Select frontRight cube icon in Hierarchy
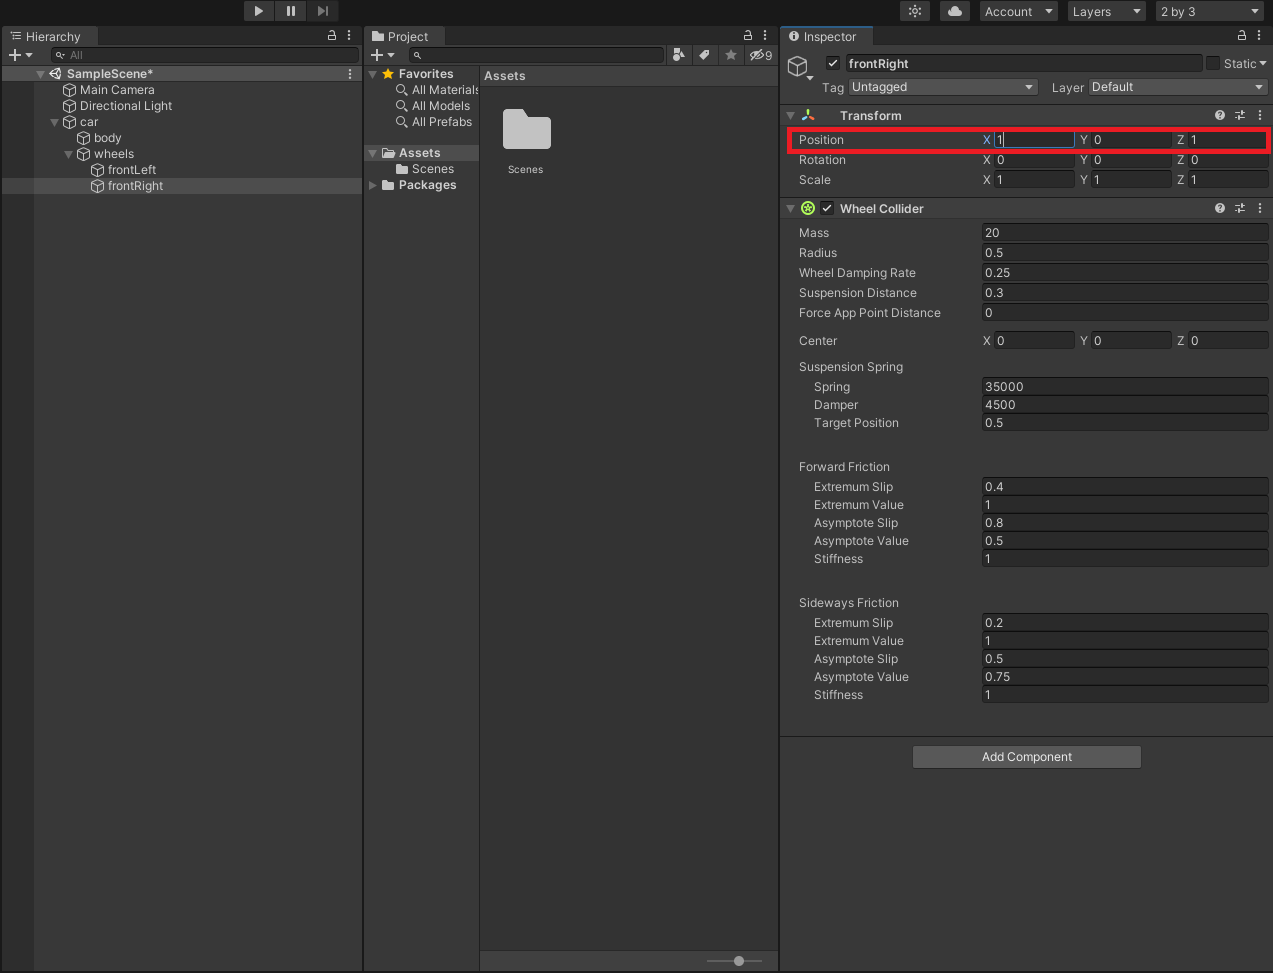The height and width of the screenshot is (973, 1273). [97, 186]
